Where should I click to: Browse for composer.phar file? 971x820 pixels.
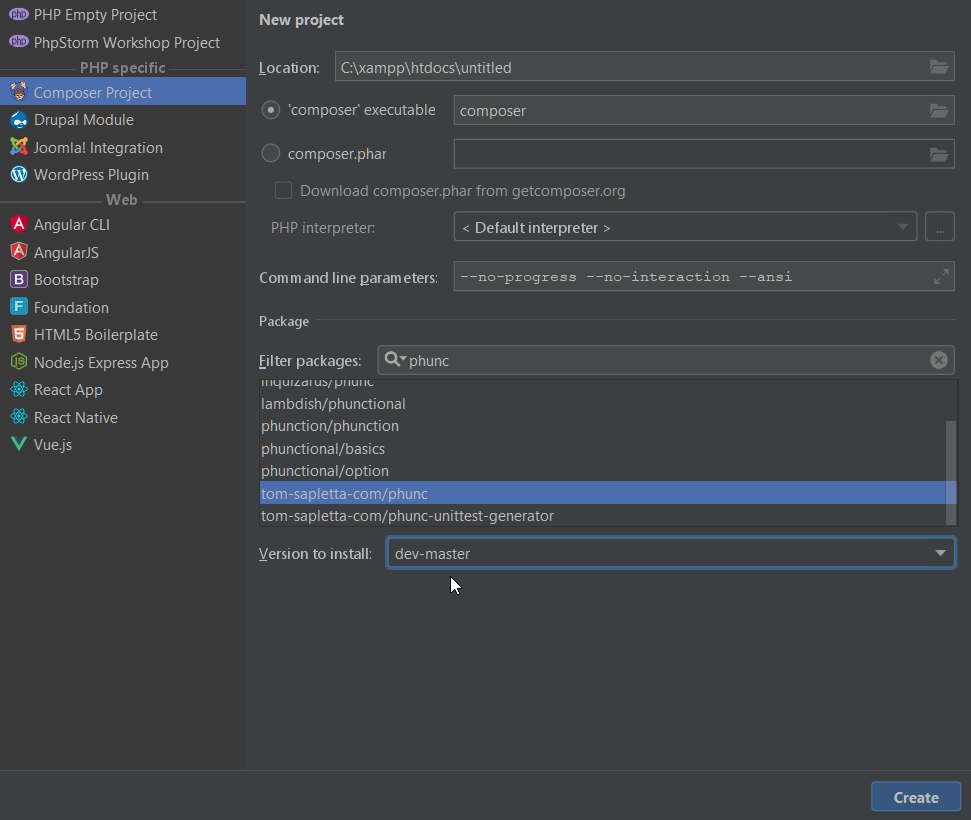939,154
